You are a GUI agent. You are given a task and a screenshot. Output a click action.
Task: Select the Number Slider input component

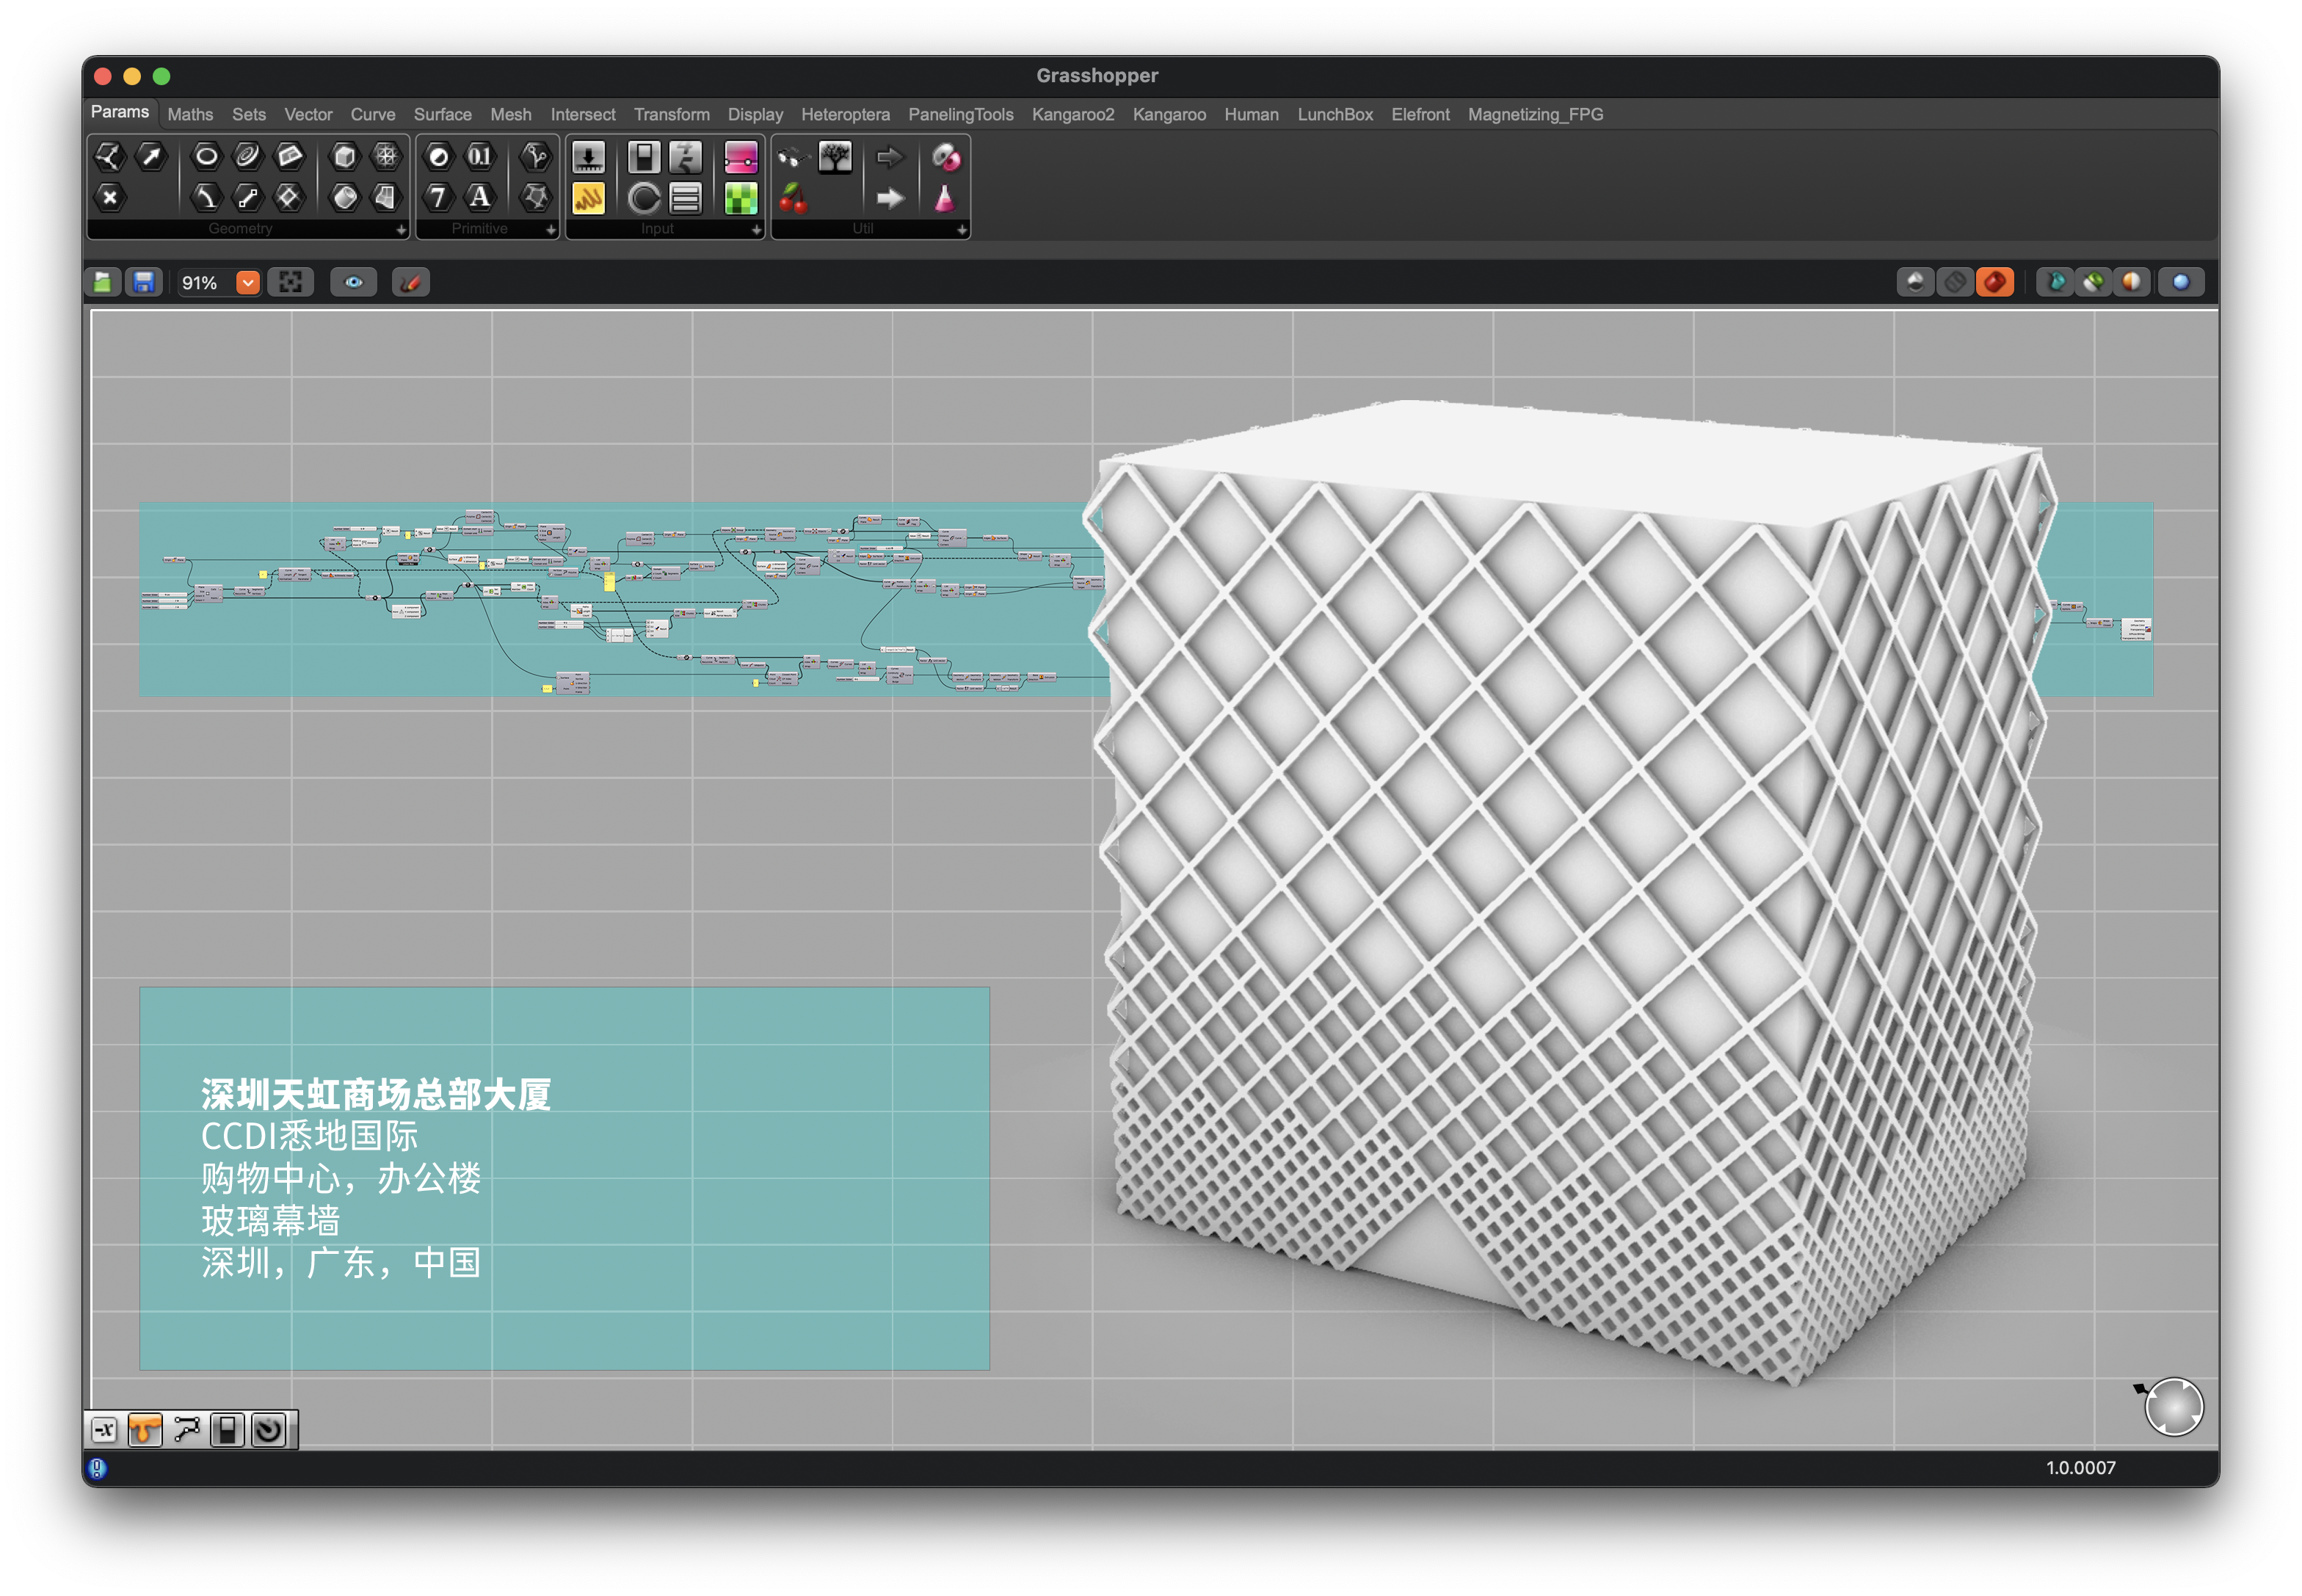coord(588,157)
